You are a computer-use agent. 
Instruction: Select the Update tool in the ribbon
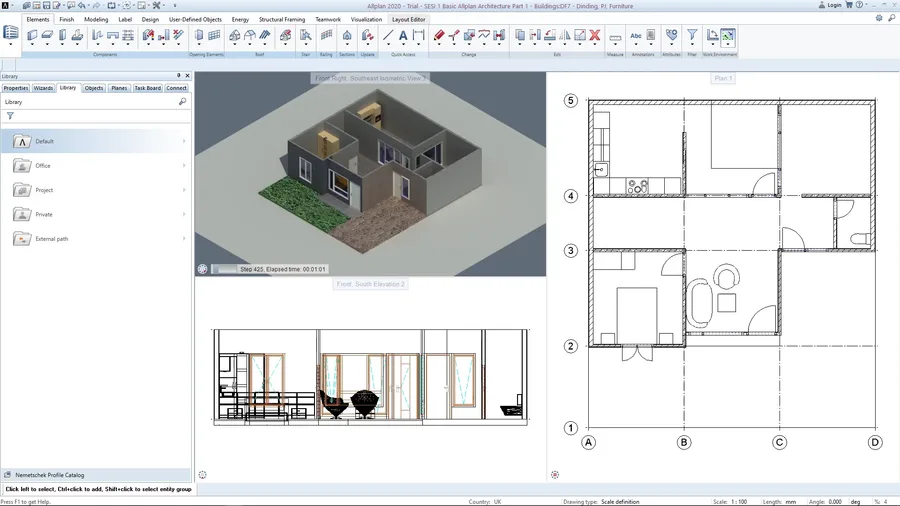click(367, 36)
